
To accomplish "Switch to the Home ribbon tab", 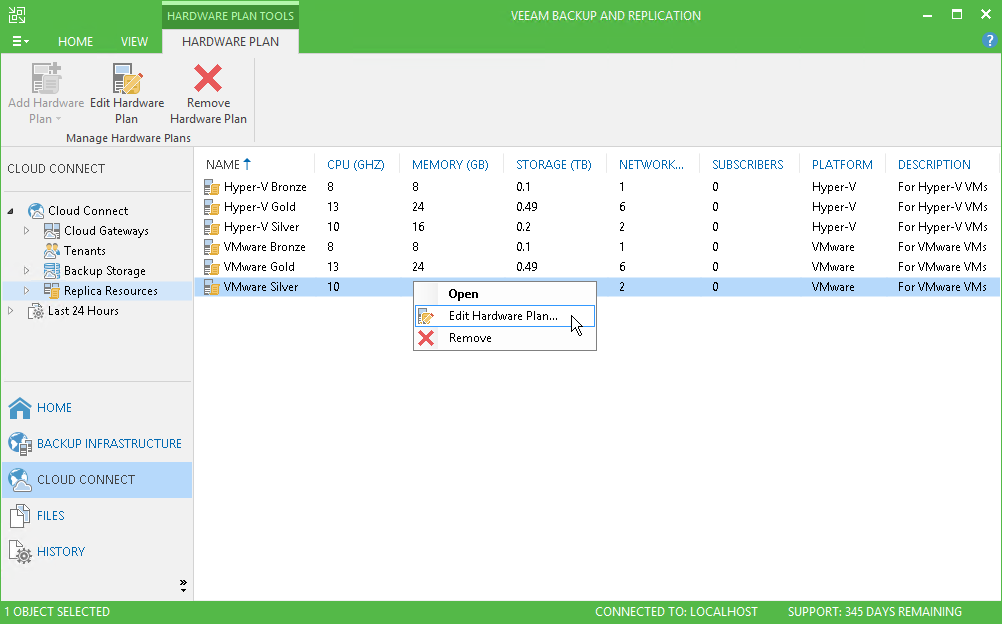I will pos(75,41).
